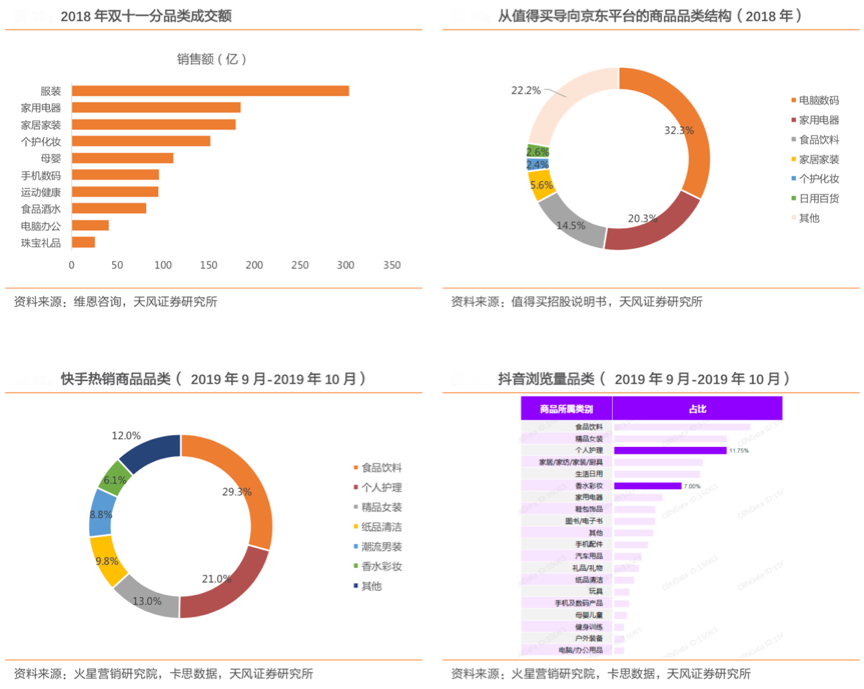This screenshot has height=689, width=864.
Task: Select the highlighted 香水彩妆 7.00% bar
Action: pyautogui.click(x=647, y=486)
